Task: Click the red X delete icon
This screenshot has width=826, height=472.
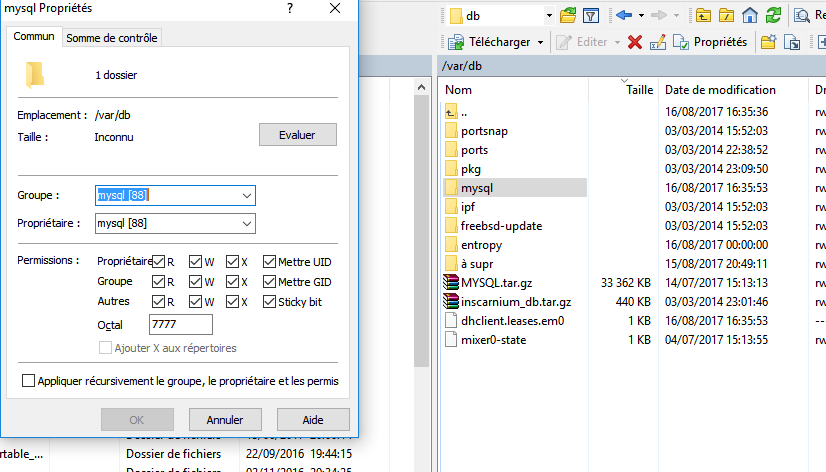Action: point(635,42)
